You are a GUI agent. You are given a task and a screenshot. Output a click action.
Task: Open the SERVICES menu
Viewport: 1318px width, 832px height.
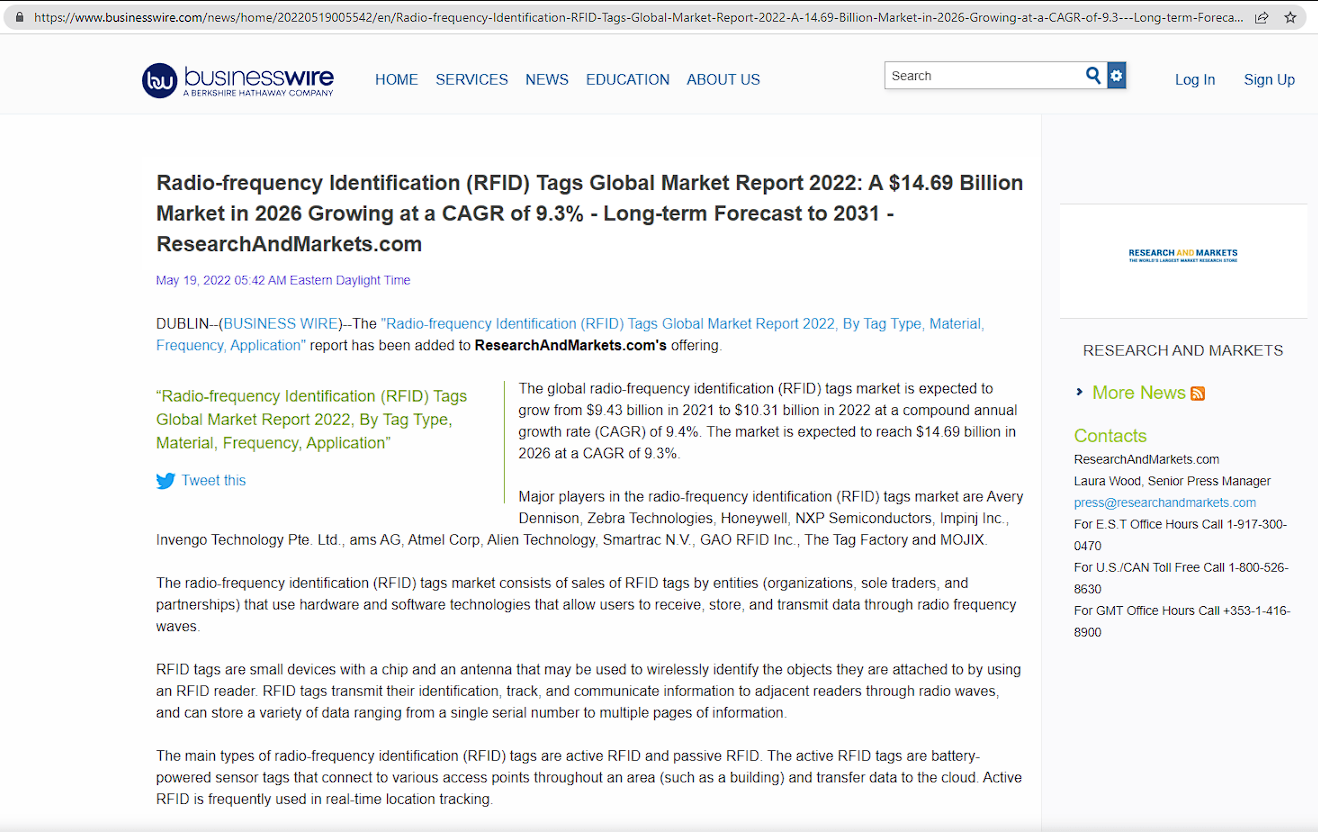(472, 80)
